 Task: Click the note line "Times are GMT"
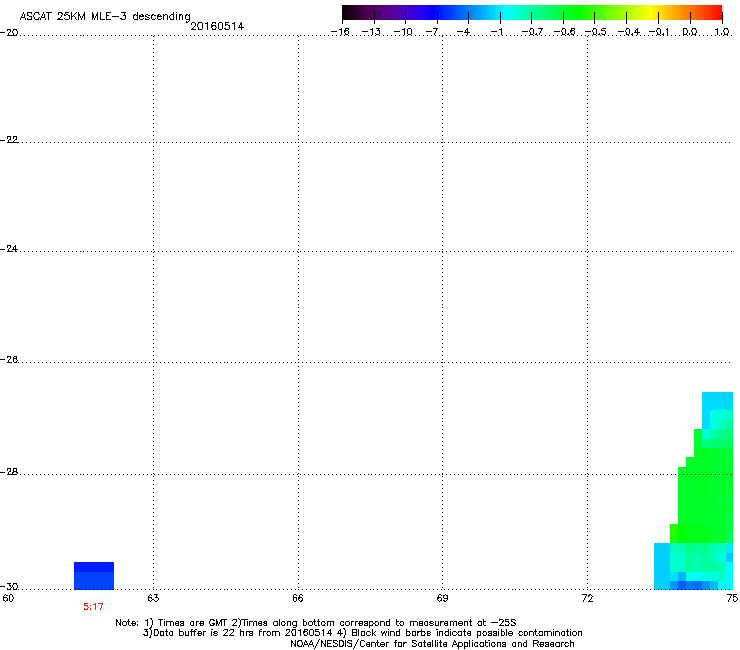316,623
